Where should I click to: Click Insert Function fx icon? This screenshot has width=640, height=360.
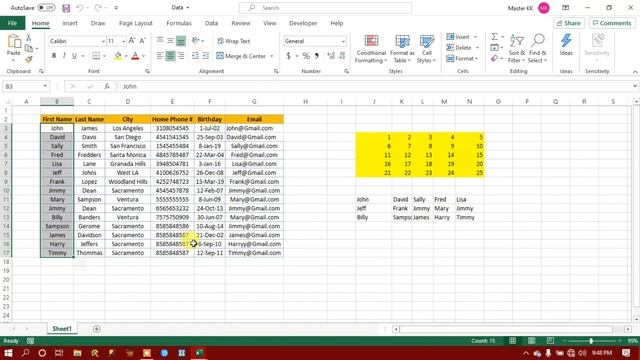tap(107, 86)
